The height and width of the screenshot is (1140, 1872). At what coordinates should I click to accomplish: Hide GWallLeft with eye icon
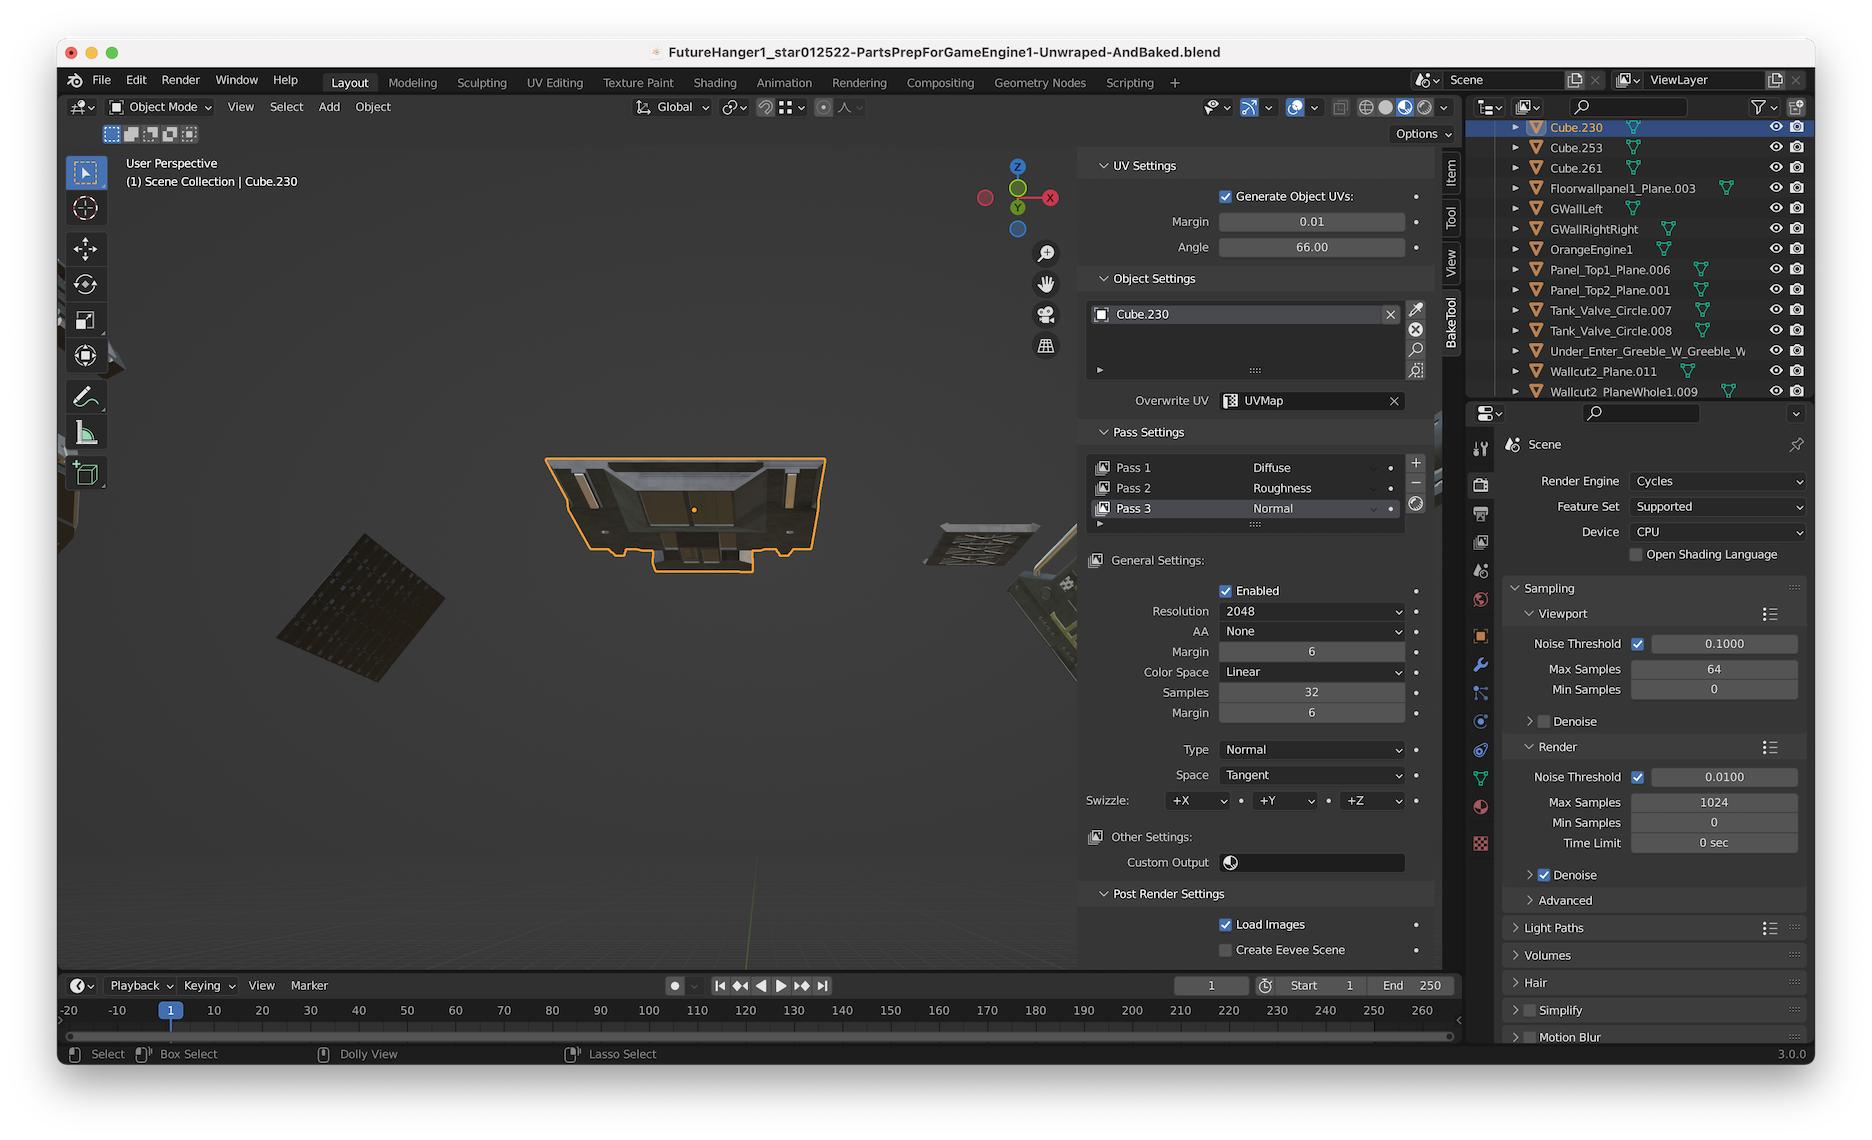coord(1776,209)
